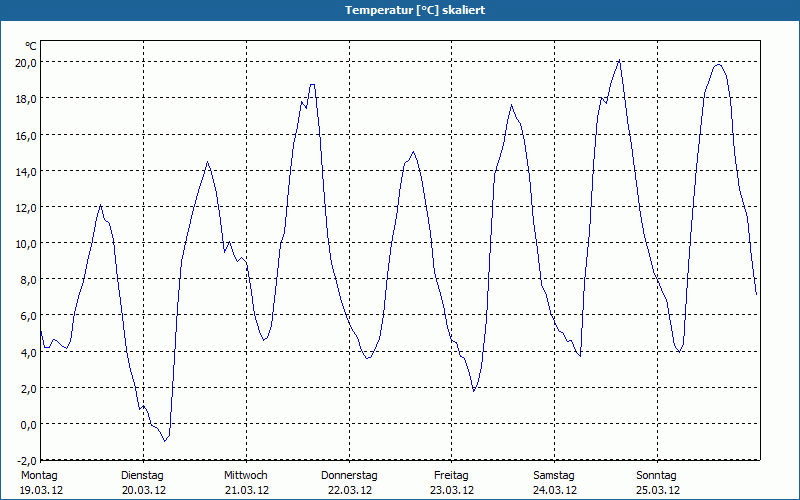Select the 'Mittwoch' day label
Image resolution: width=800 pixels, height=500 pixels.
tap(246, 476)
